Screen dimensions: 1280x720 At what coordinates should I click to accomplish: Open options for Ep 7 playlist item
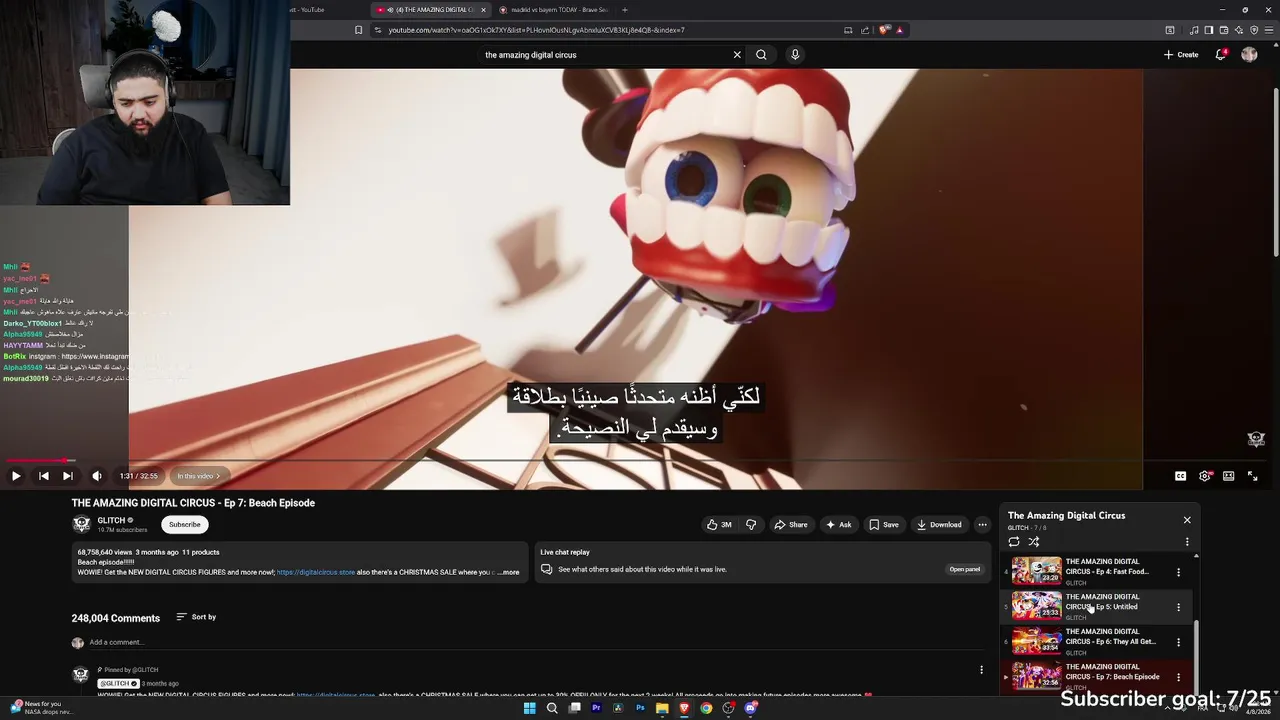pyautogui.click(x=1178, y=677)
